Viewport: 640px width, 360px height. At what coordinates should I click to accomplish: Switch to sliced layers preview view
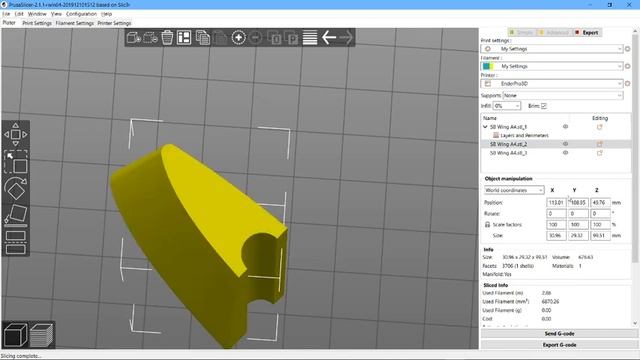click(41, 335)
